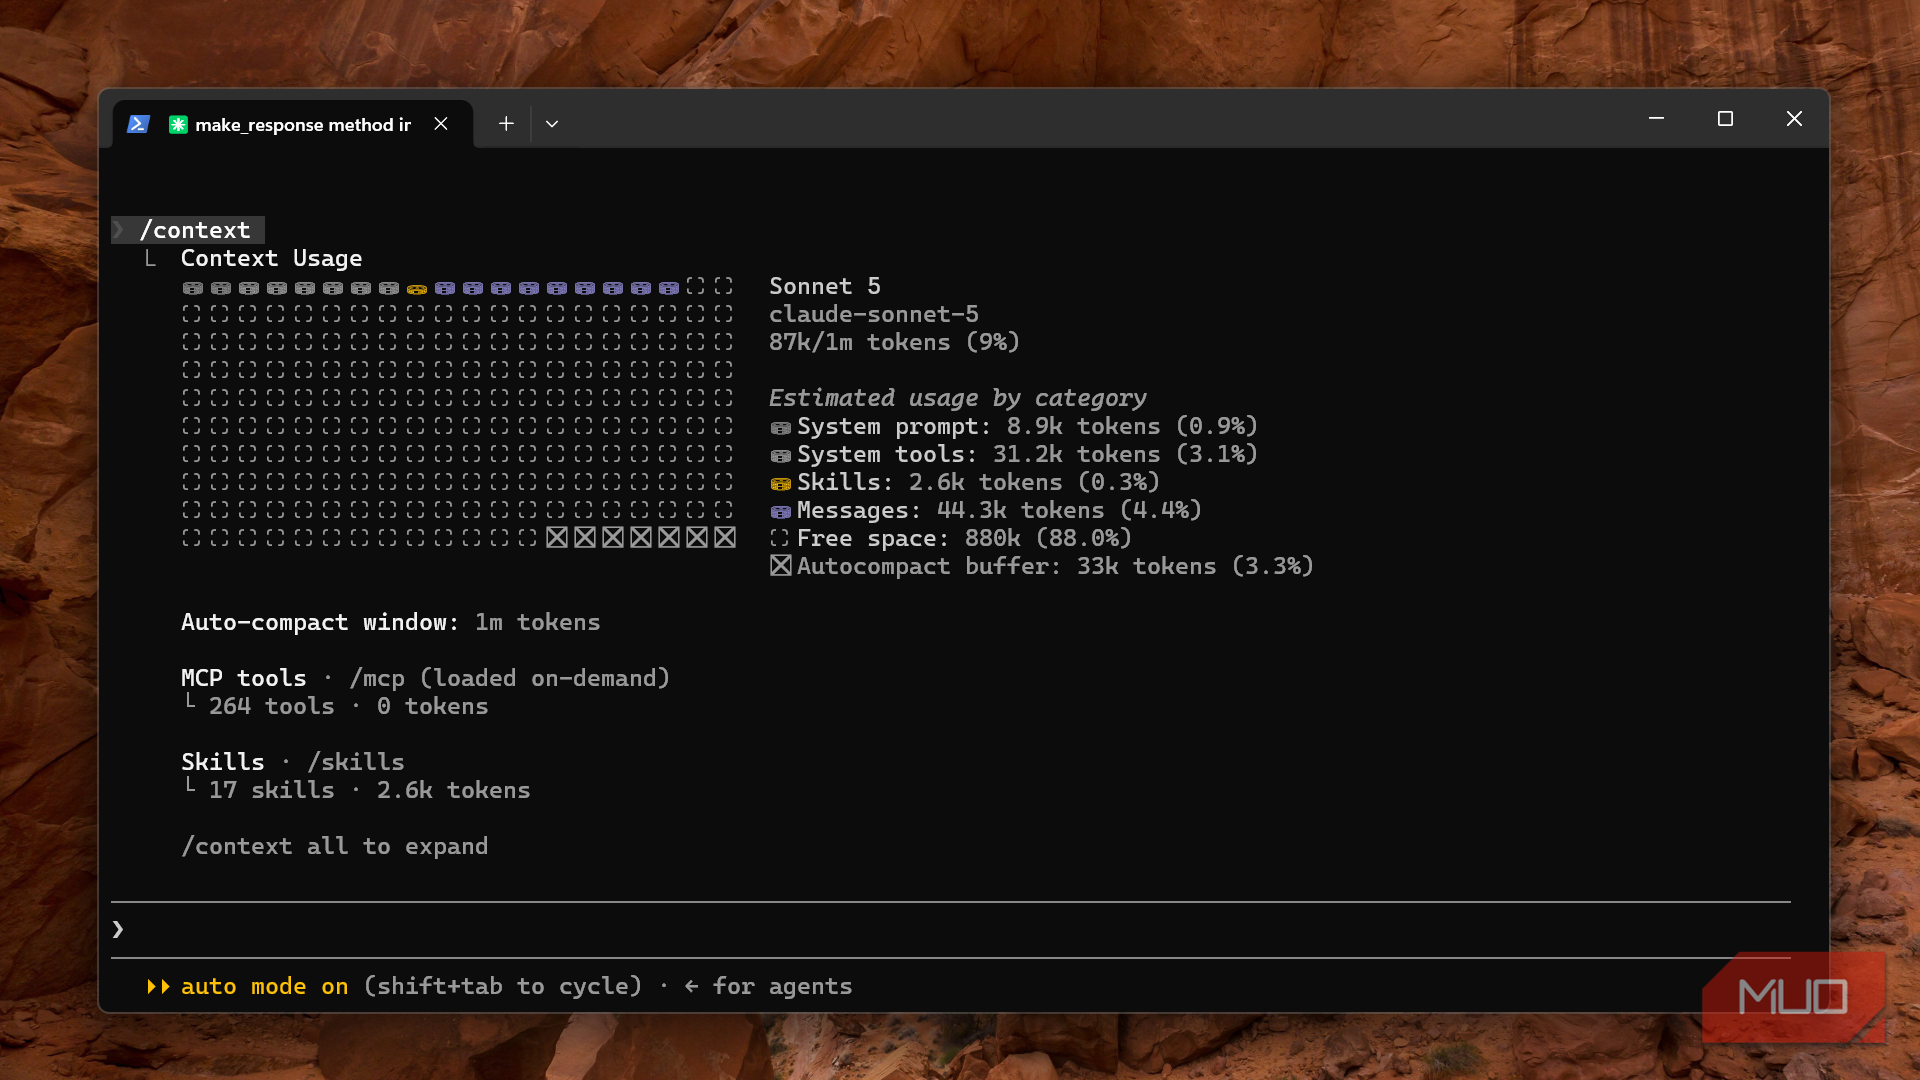The image size is (1920, 1080).
Task: Open a new terminal tab
Action: click(506, 124)
